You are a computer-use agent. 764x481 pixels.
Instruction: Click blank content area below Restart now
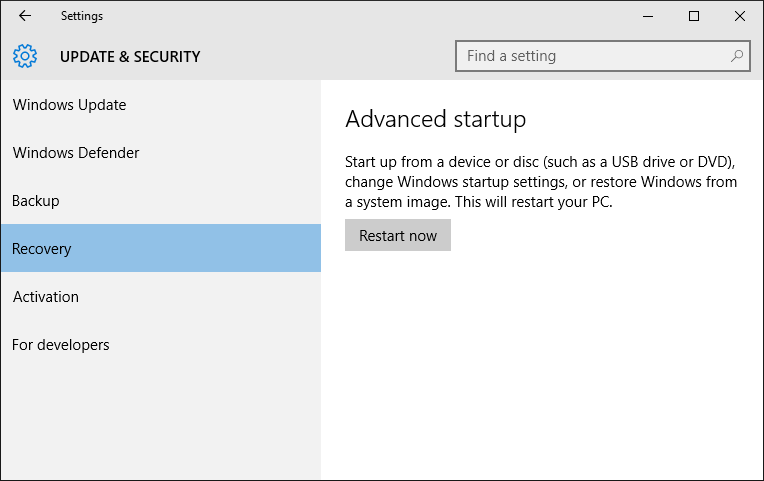(540, 370)
